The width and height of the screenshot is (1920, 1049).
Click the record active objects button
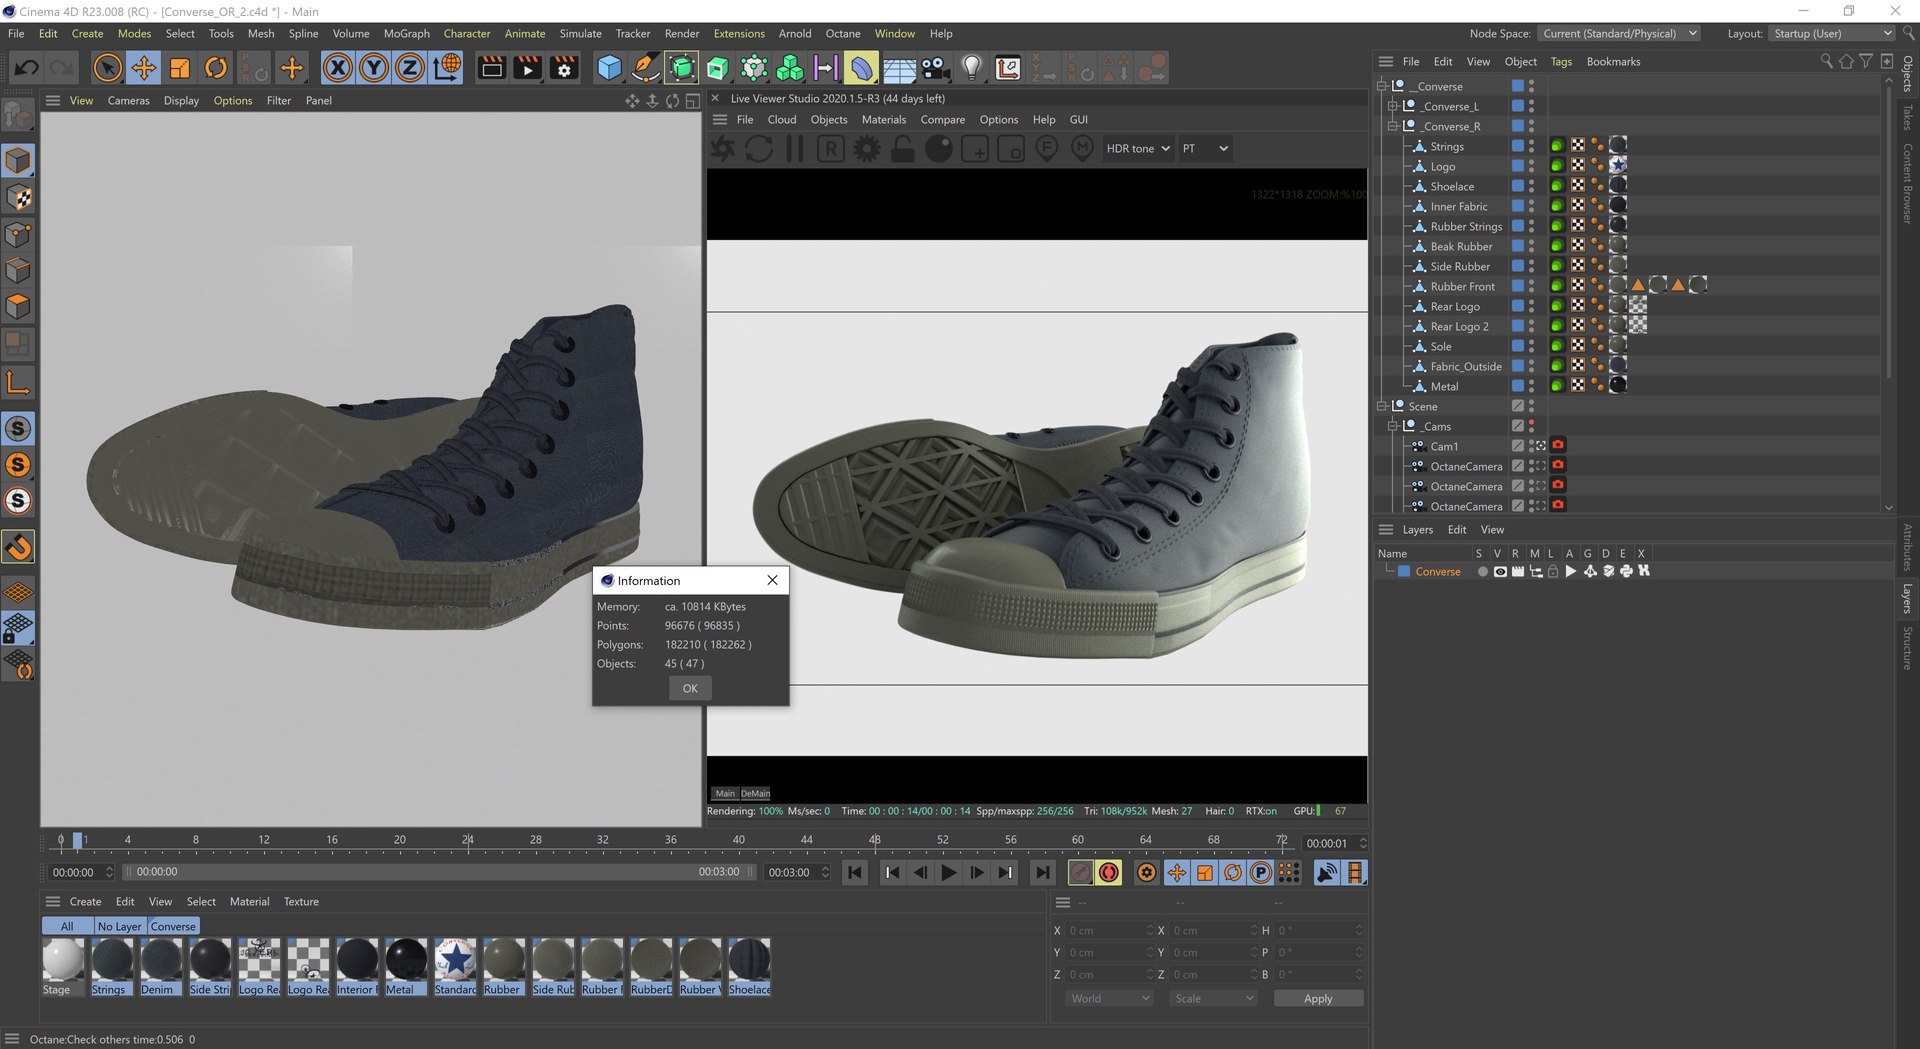[1080, 873]
